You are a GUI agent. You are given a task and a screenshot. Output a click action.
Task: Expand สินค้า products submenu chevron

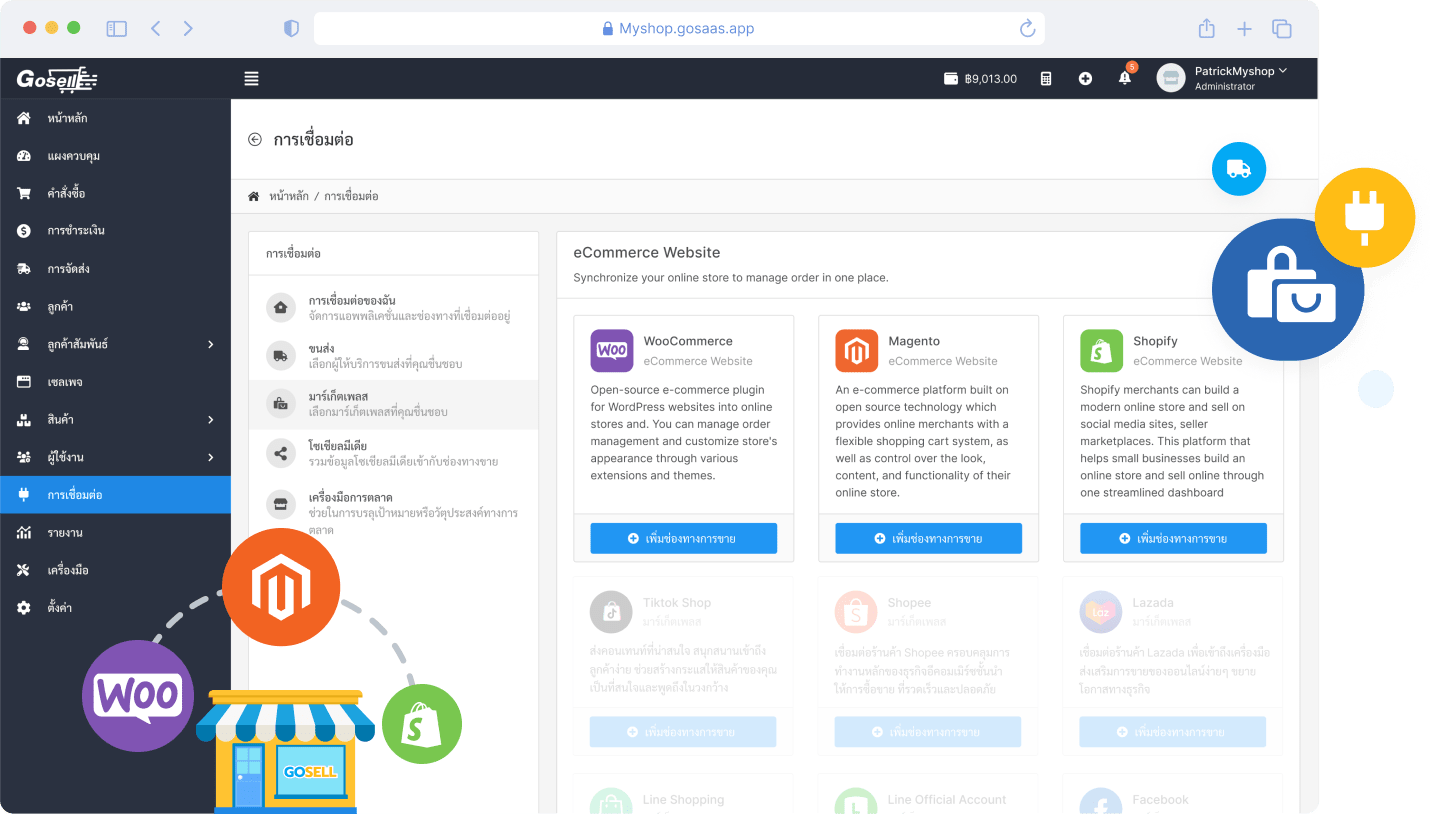coord(210,420)
